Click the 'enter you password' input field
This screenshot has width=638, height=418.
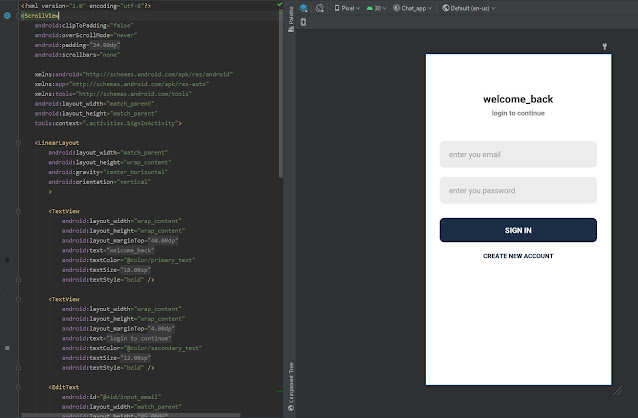[518, 190]
